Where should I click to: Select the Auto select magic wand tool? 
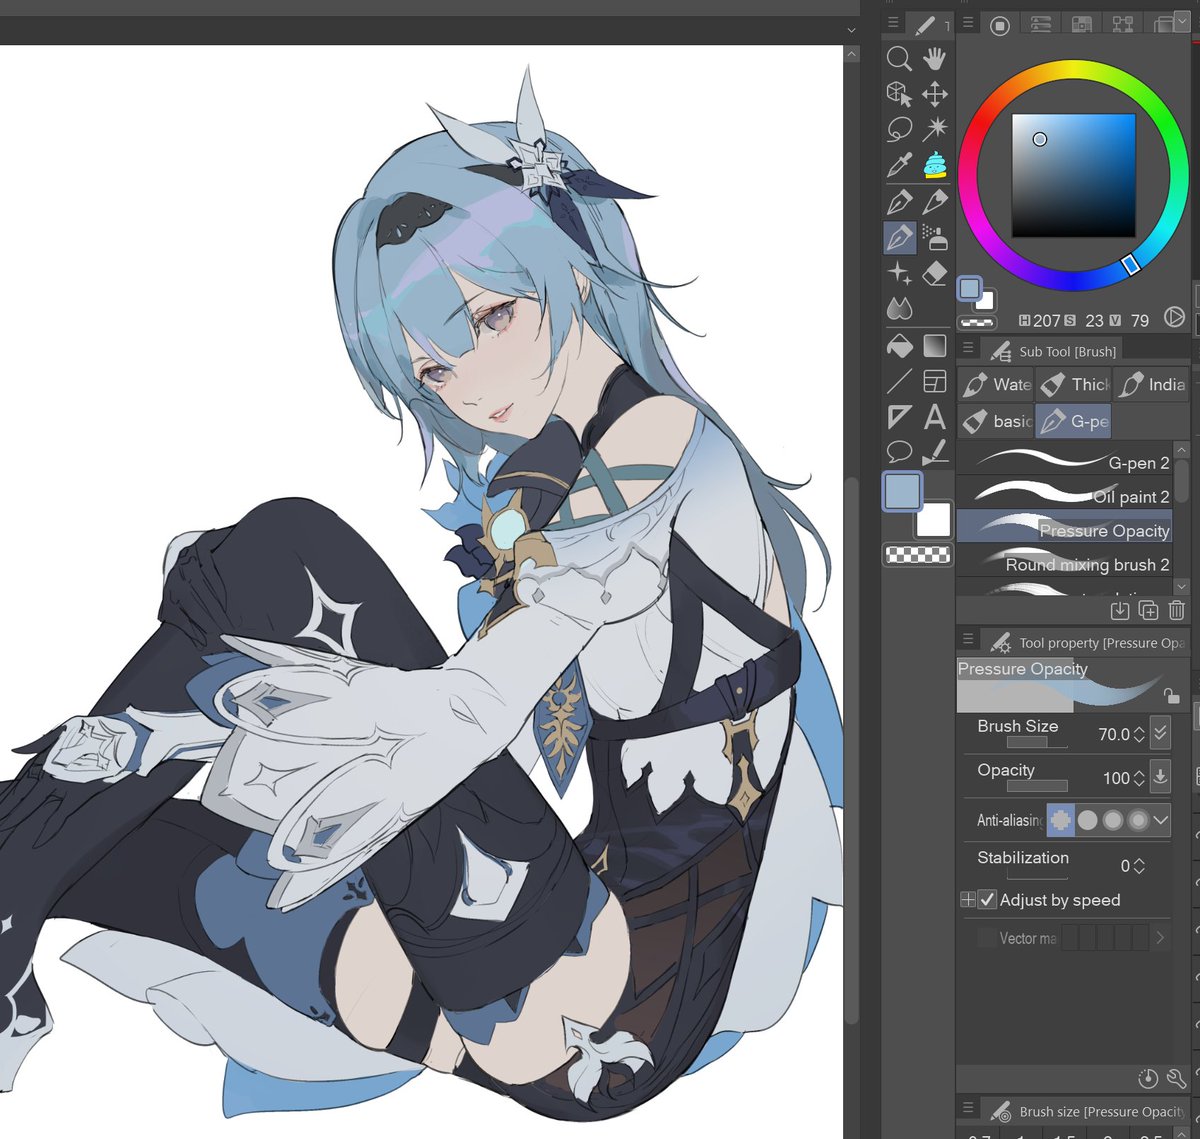[x=935, y=129]
